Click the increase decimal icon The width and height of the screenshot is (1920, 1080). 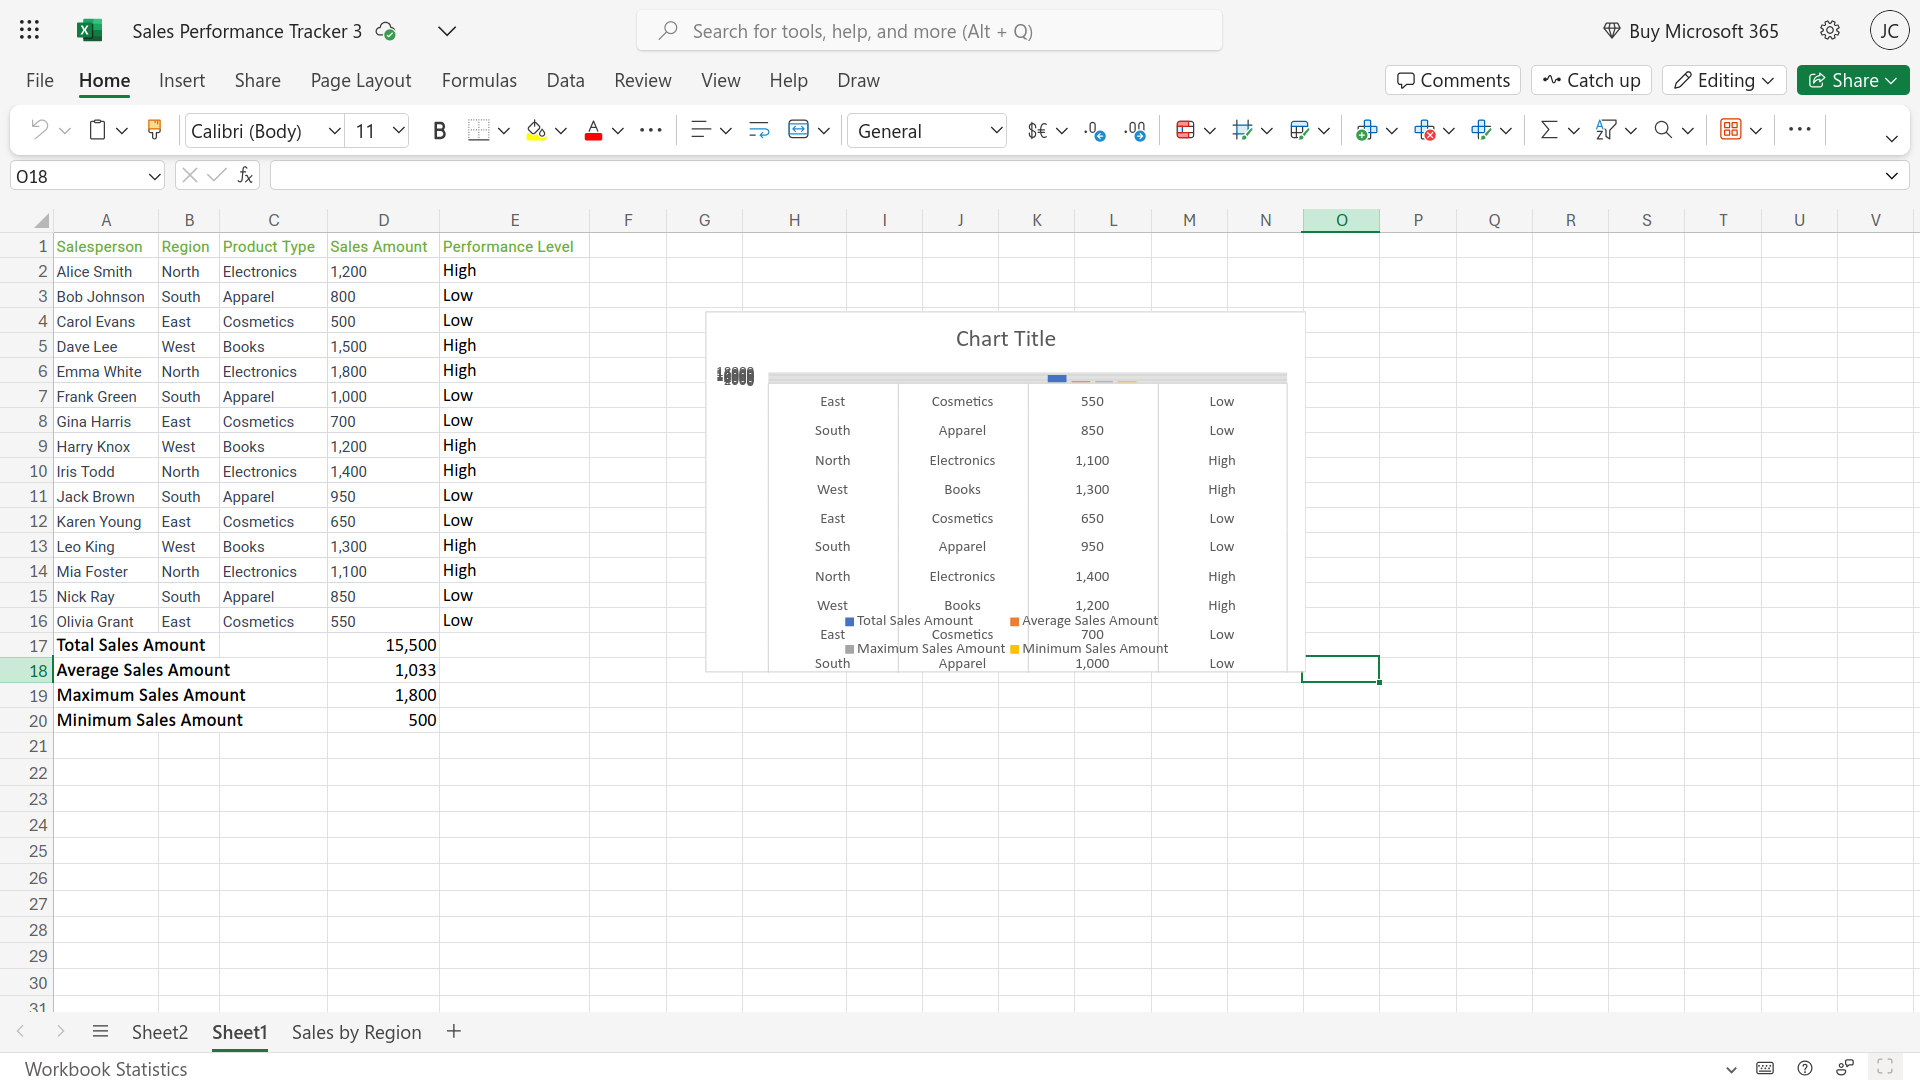(1095, 131)
